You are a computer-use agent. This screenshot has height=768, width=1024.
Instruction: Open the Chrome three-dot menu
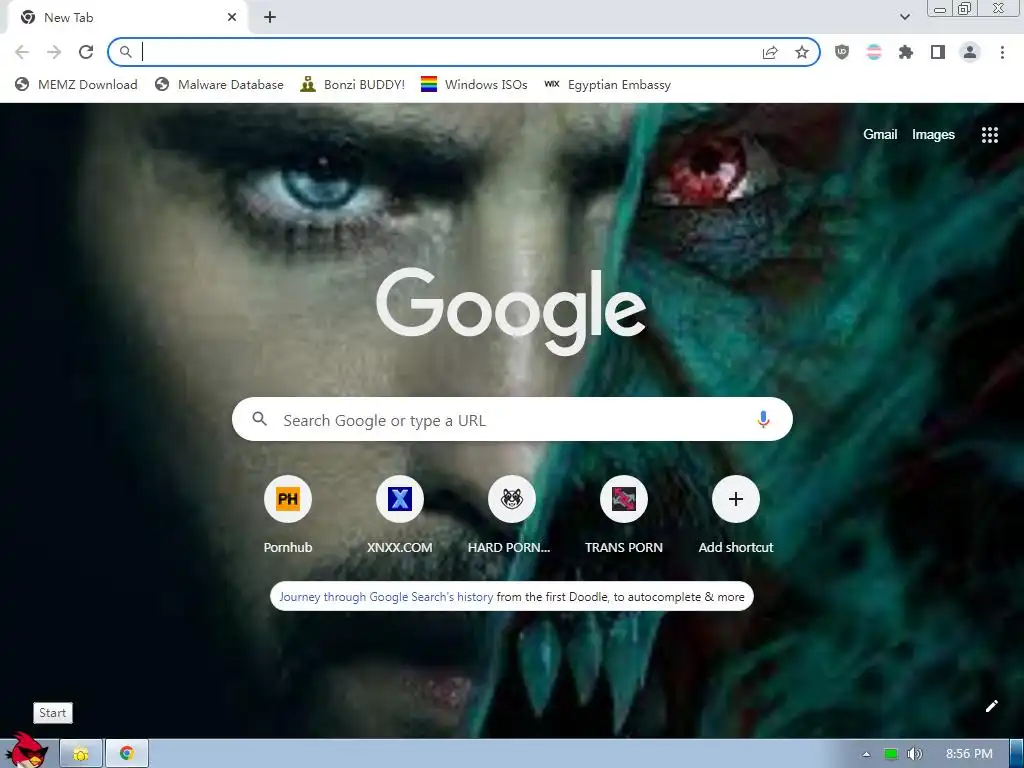coord(1002,52)
